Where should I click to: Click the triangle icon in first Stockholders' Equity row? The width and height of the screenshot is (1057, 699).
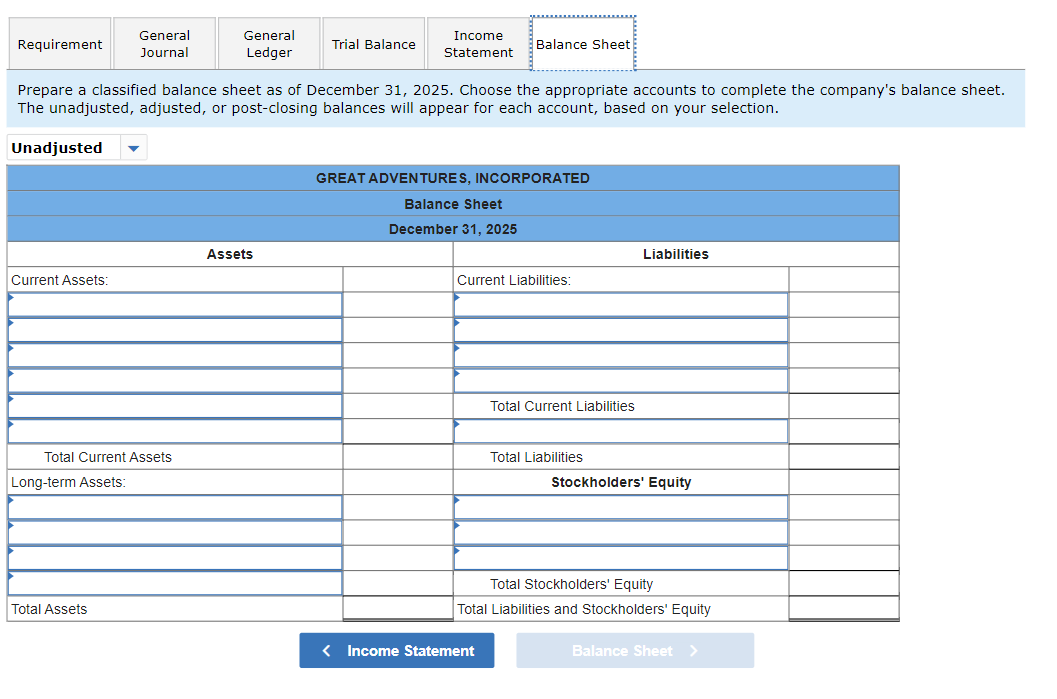point(458,500)
